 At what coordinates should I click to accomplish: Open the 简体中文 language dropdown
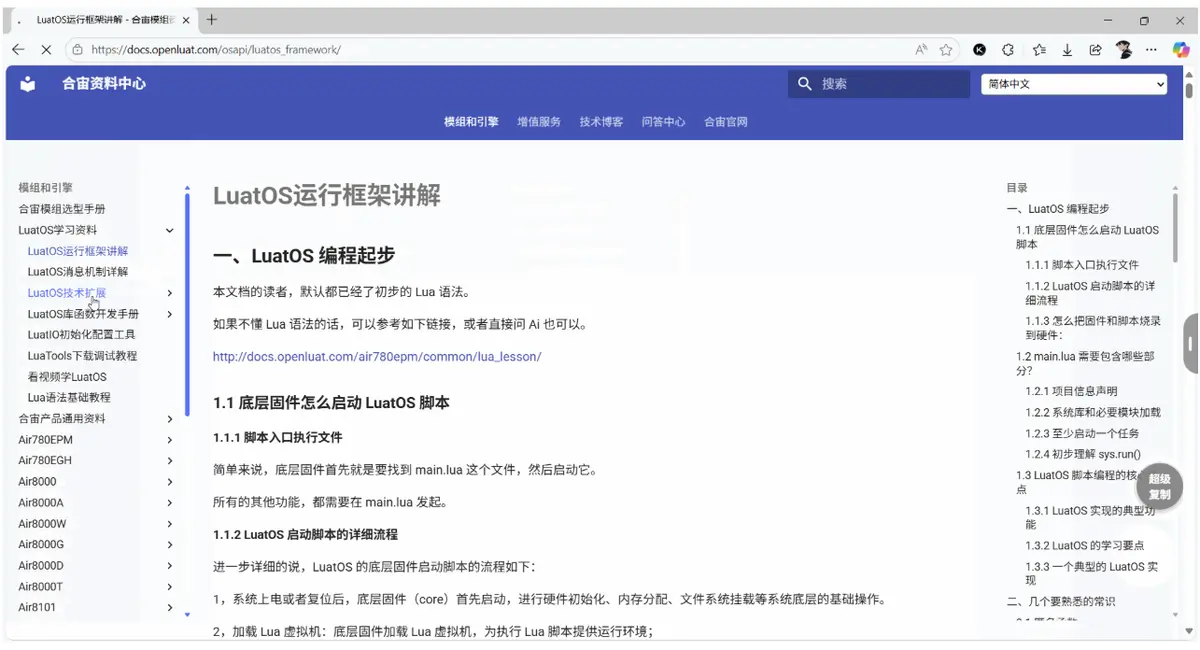(1075, 84)
